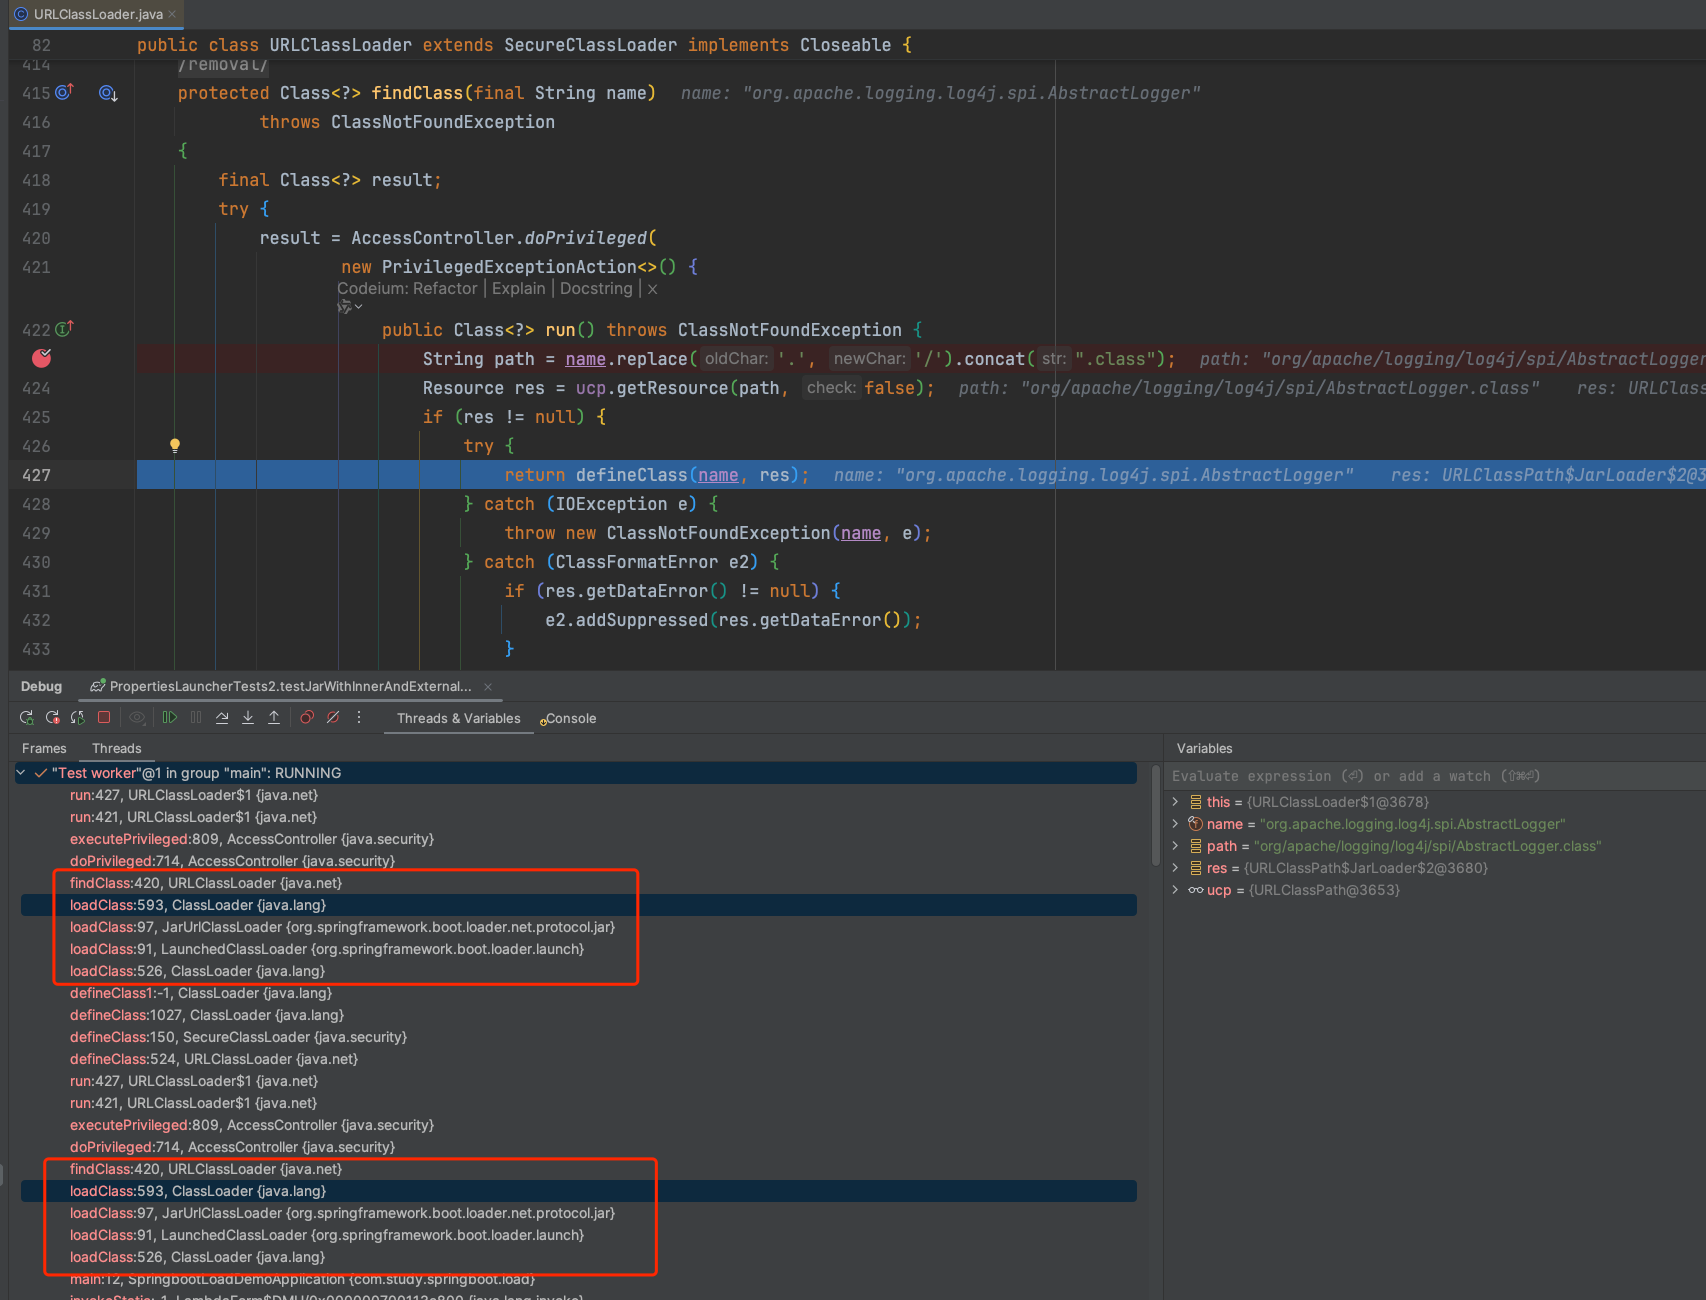Expand the 'ucp' variable node
Image resolution: width=1706 pixels, height=1300 pixels.
(x=1176, y=890)
